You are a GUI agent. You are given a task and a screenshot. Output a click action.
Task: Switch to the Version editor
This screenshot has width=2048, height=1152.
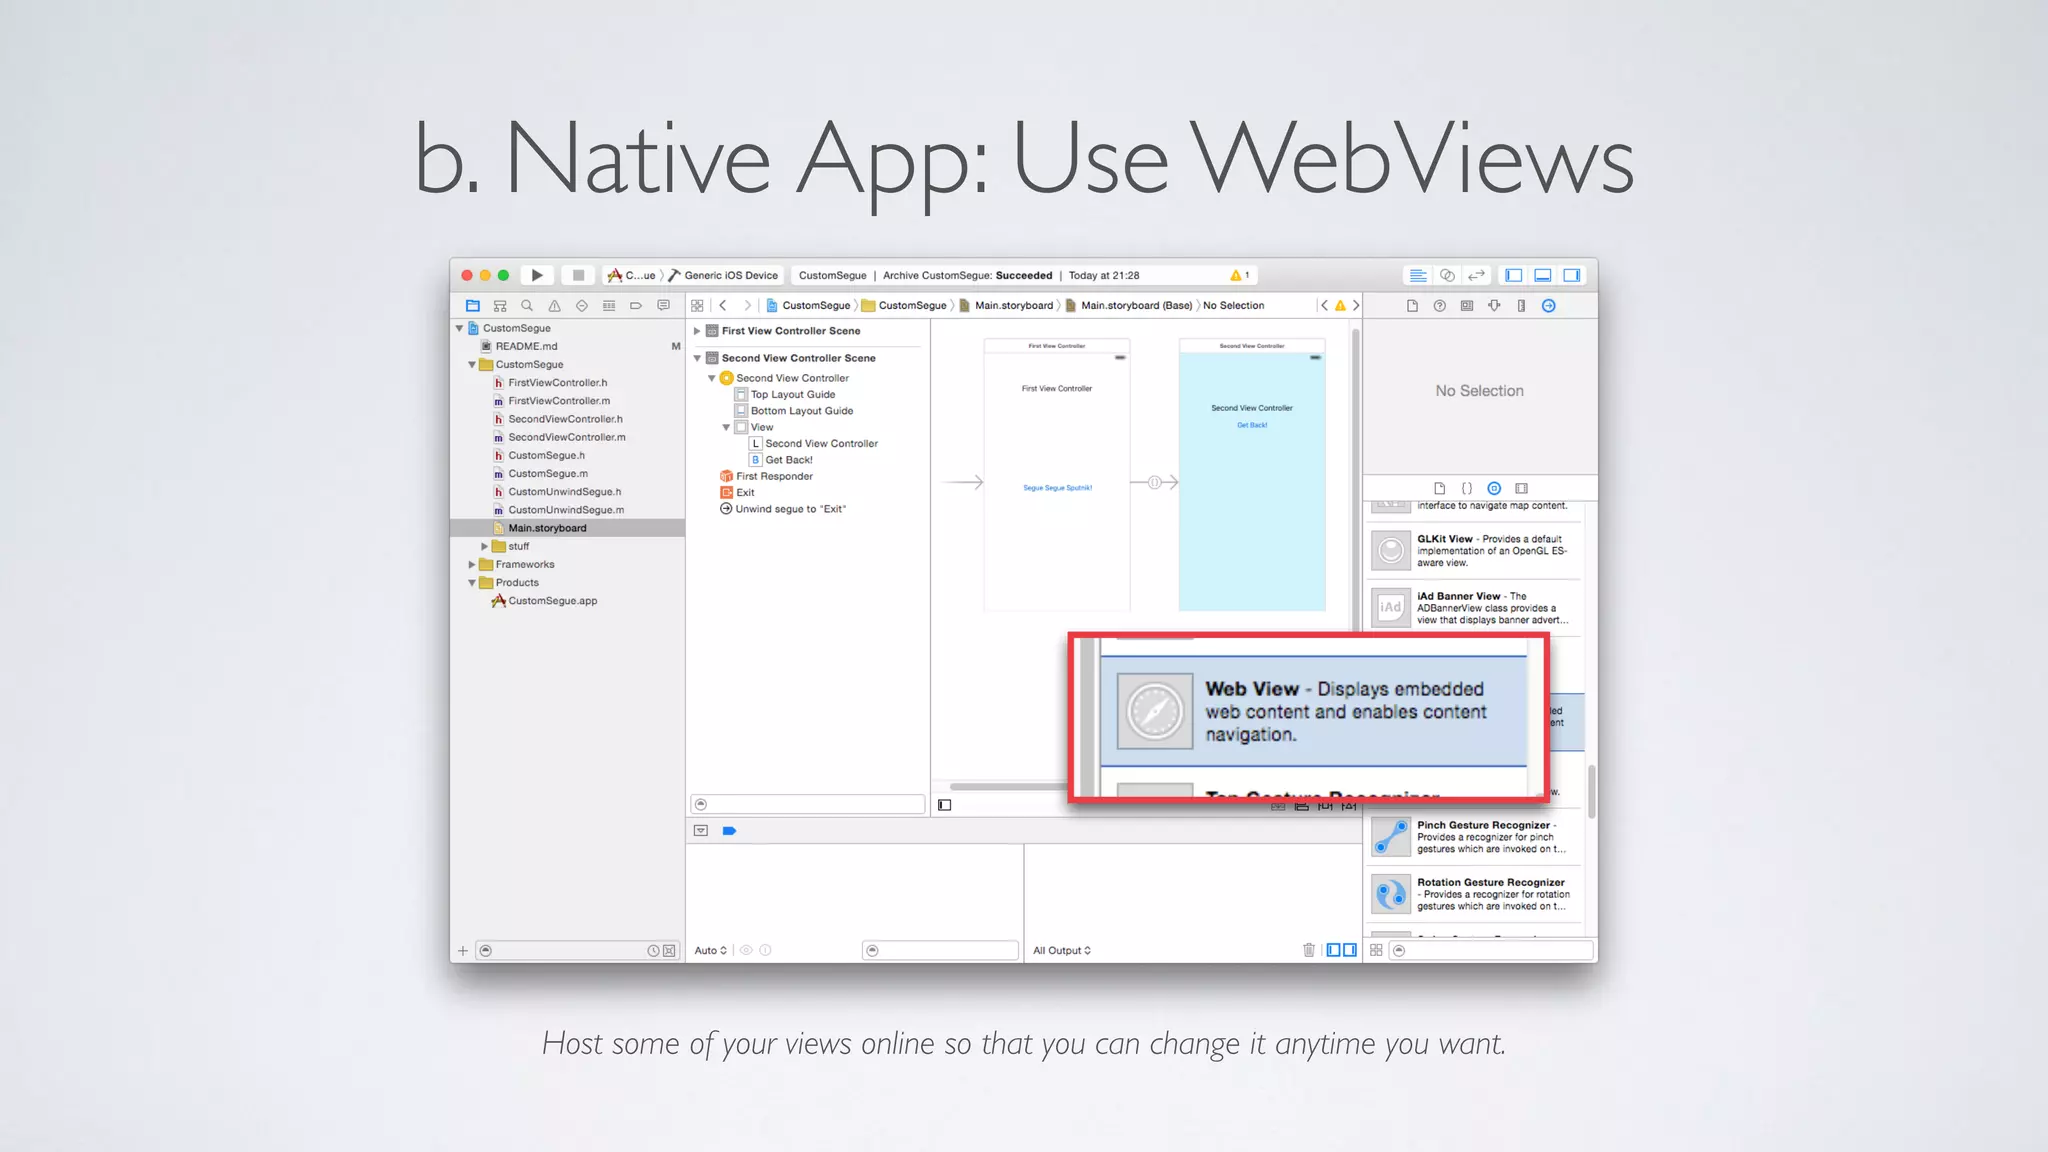pyautogui.click(x=1476, y=275)
